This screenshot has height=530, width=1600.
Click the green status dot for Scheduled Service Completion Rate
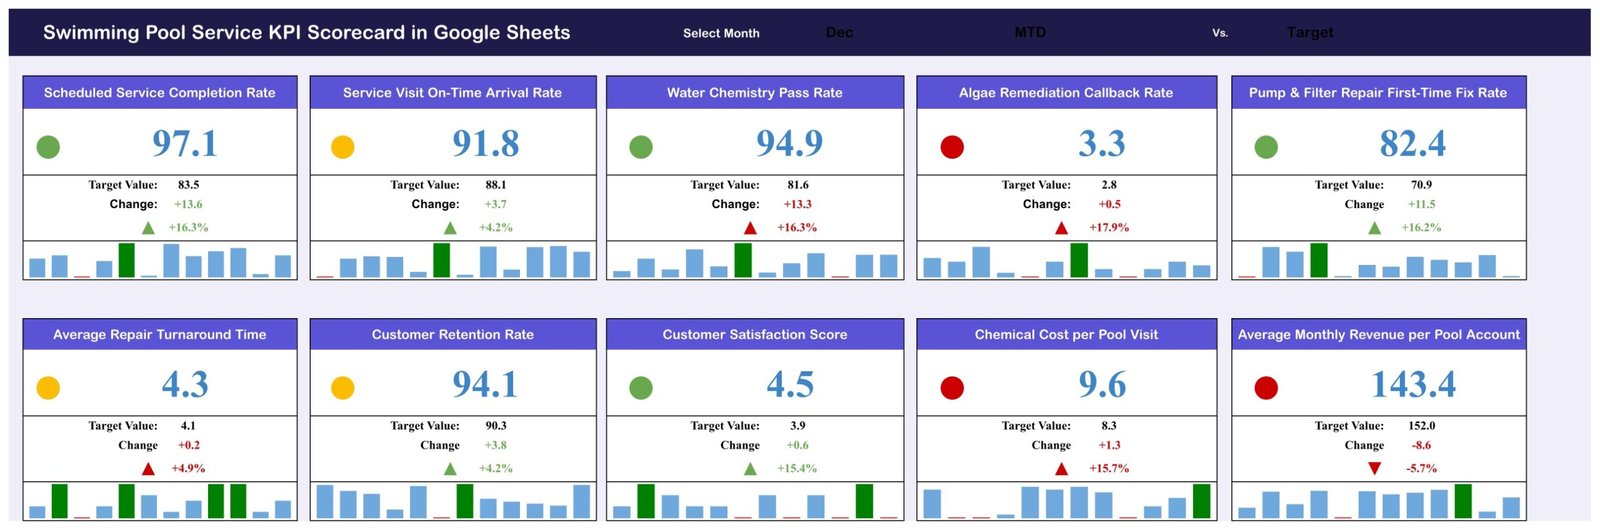coord(48,147)
